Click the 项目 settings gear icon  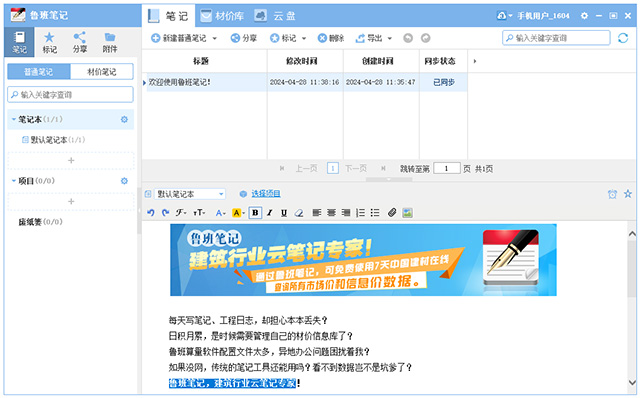[x=124, y=181]
